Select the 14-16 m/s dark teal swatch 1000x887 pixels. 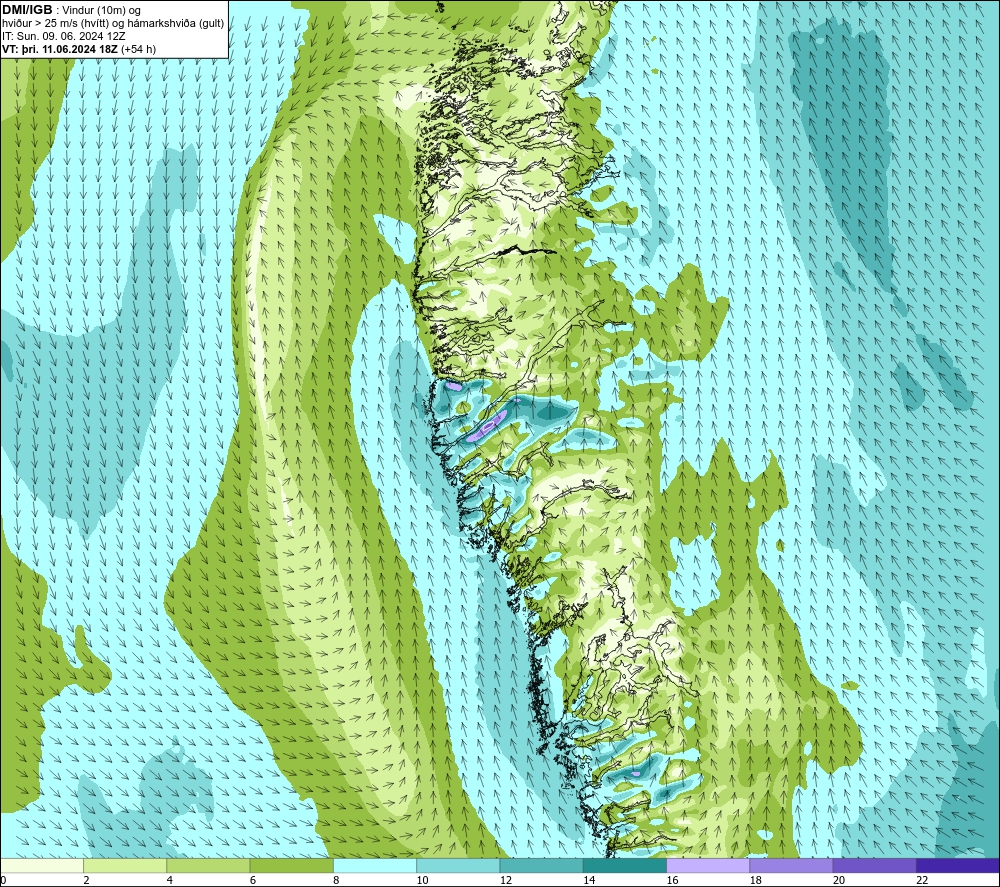[x=625, y=865]
